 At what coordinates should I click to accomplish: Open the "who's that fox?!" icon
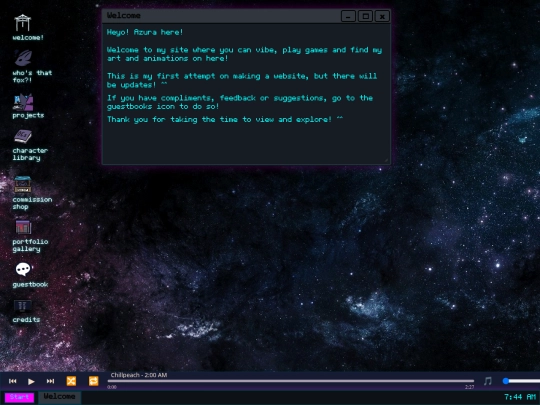pyautogui.click(x=23, y=58)
